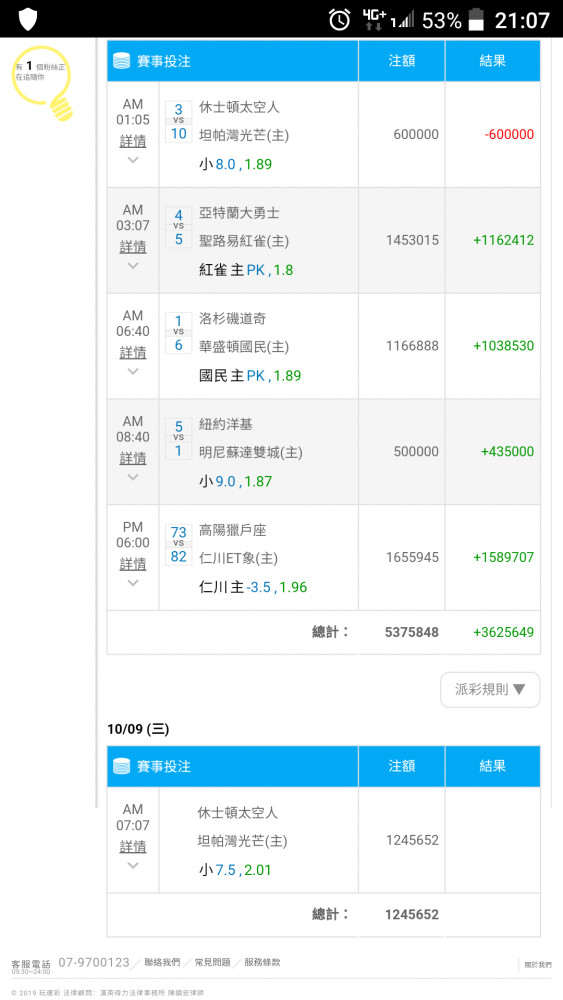Open 詳情 for AM 08:40 game
The height and width of the screenshot is (1000, 563).
pos(133,459)
